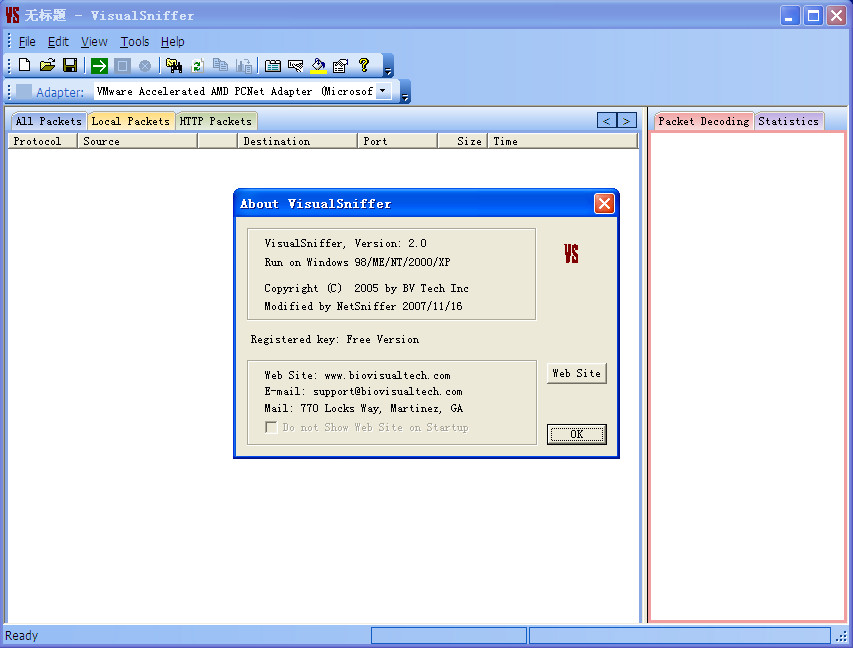The width and height of the screenshot is (853, 648).
Task: Click the green refresh document icon
Action: (x=197, y=66)
